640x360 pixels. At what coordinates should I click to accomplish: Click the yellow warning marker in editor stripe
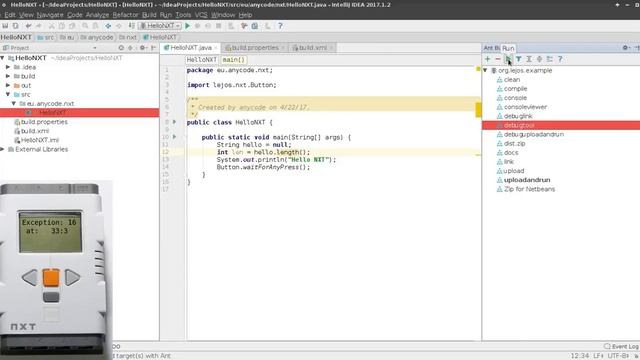(x=478, y=109)
